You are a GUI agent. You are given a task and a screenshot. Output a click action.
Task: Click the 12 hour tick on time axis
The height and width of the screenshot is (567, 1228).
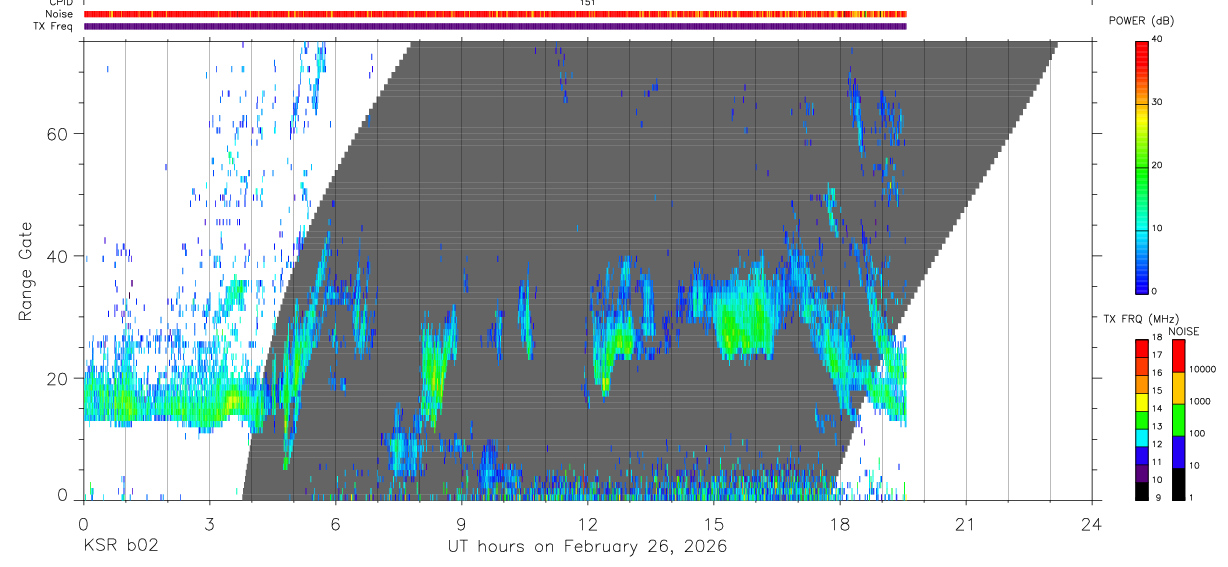(x=587, y=524)
